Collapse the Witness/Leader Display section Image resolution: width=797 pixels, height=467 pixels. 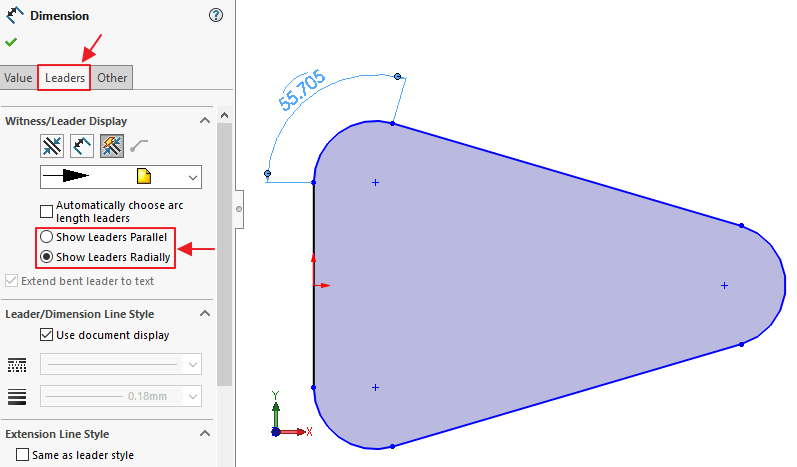pos(205,120)
